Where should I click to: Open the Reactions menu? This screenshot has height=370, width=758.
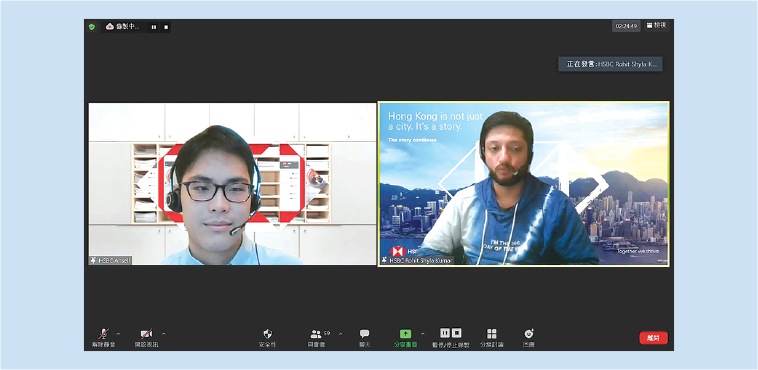tap(528, 337)
